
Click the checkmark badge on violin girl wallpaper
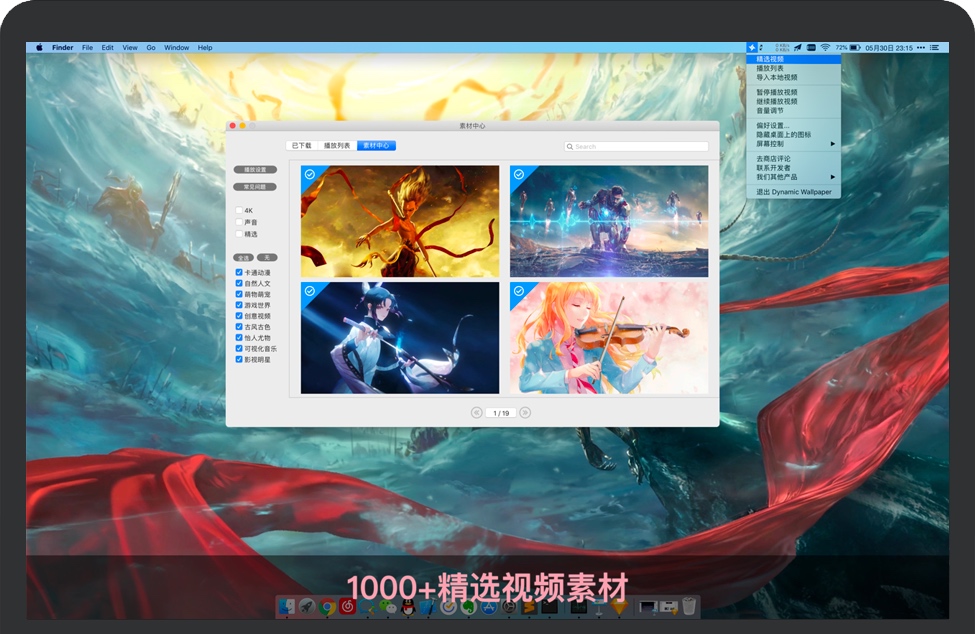pos(518,291)
